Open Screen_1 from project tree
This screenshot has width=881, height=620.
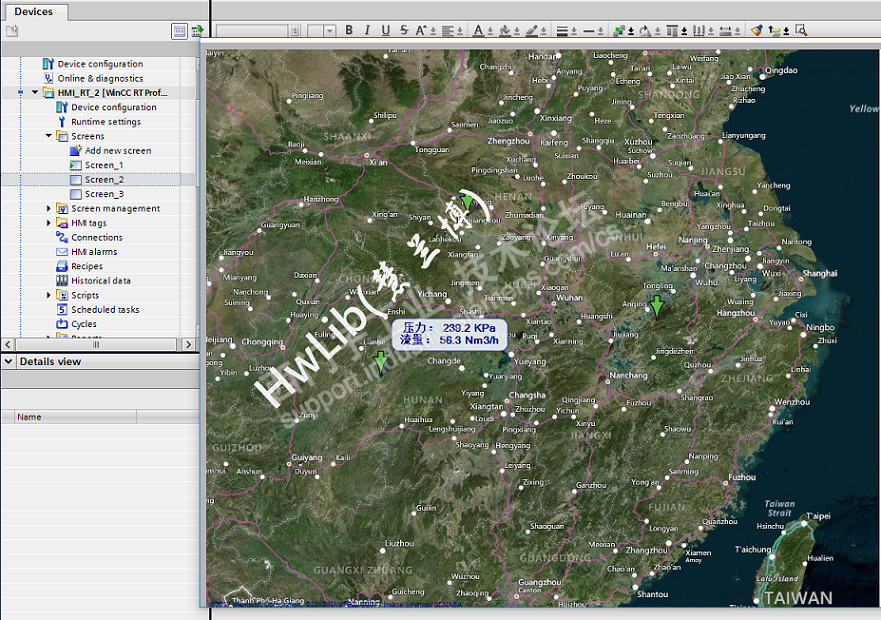[x=103, y=165]
